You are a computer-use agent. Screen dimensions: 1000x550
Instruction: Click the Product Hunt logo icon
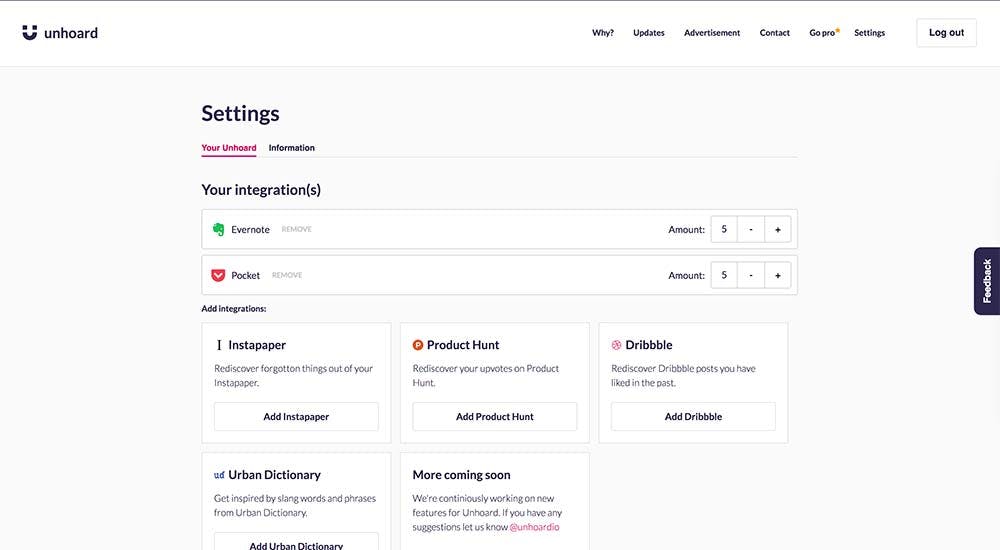click(418, 345)
